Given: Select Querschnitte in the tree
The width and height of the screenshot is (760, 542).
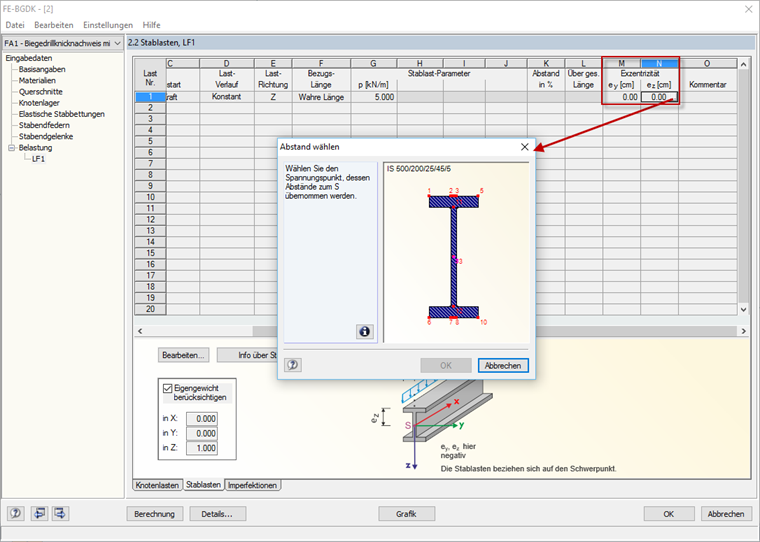Looking at the screenshot, I should pyautogui.click(x=41, y=92).
